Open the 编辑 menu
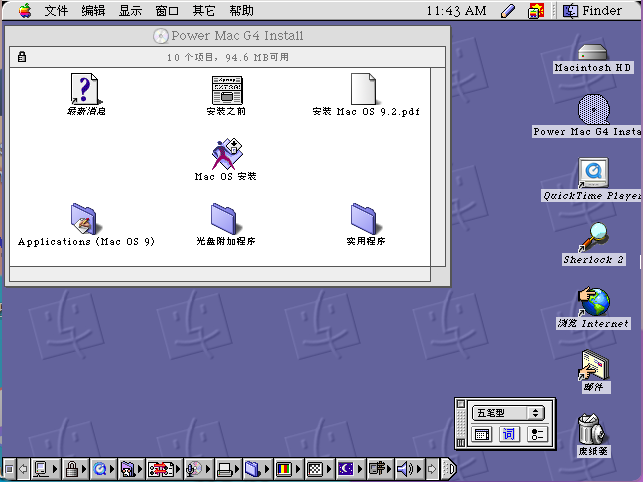This screenshot has width=643, height=482. click(93, 11)
